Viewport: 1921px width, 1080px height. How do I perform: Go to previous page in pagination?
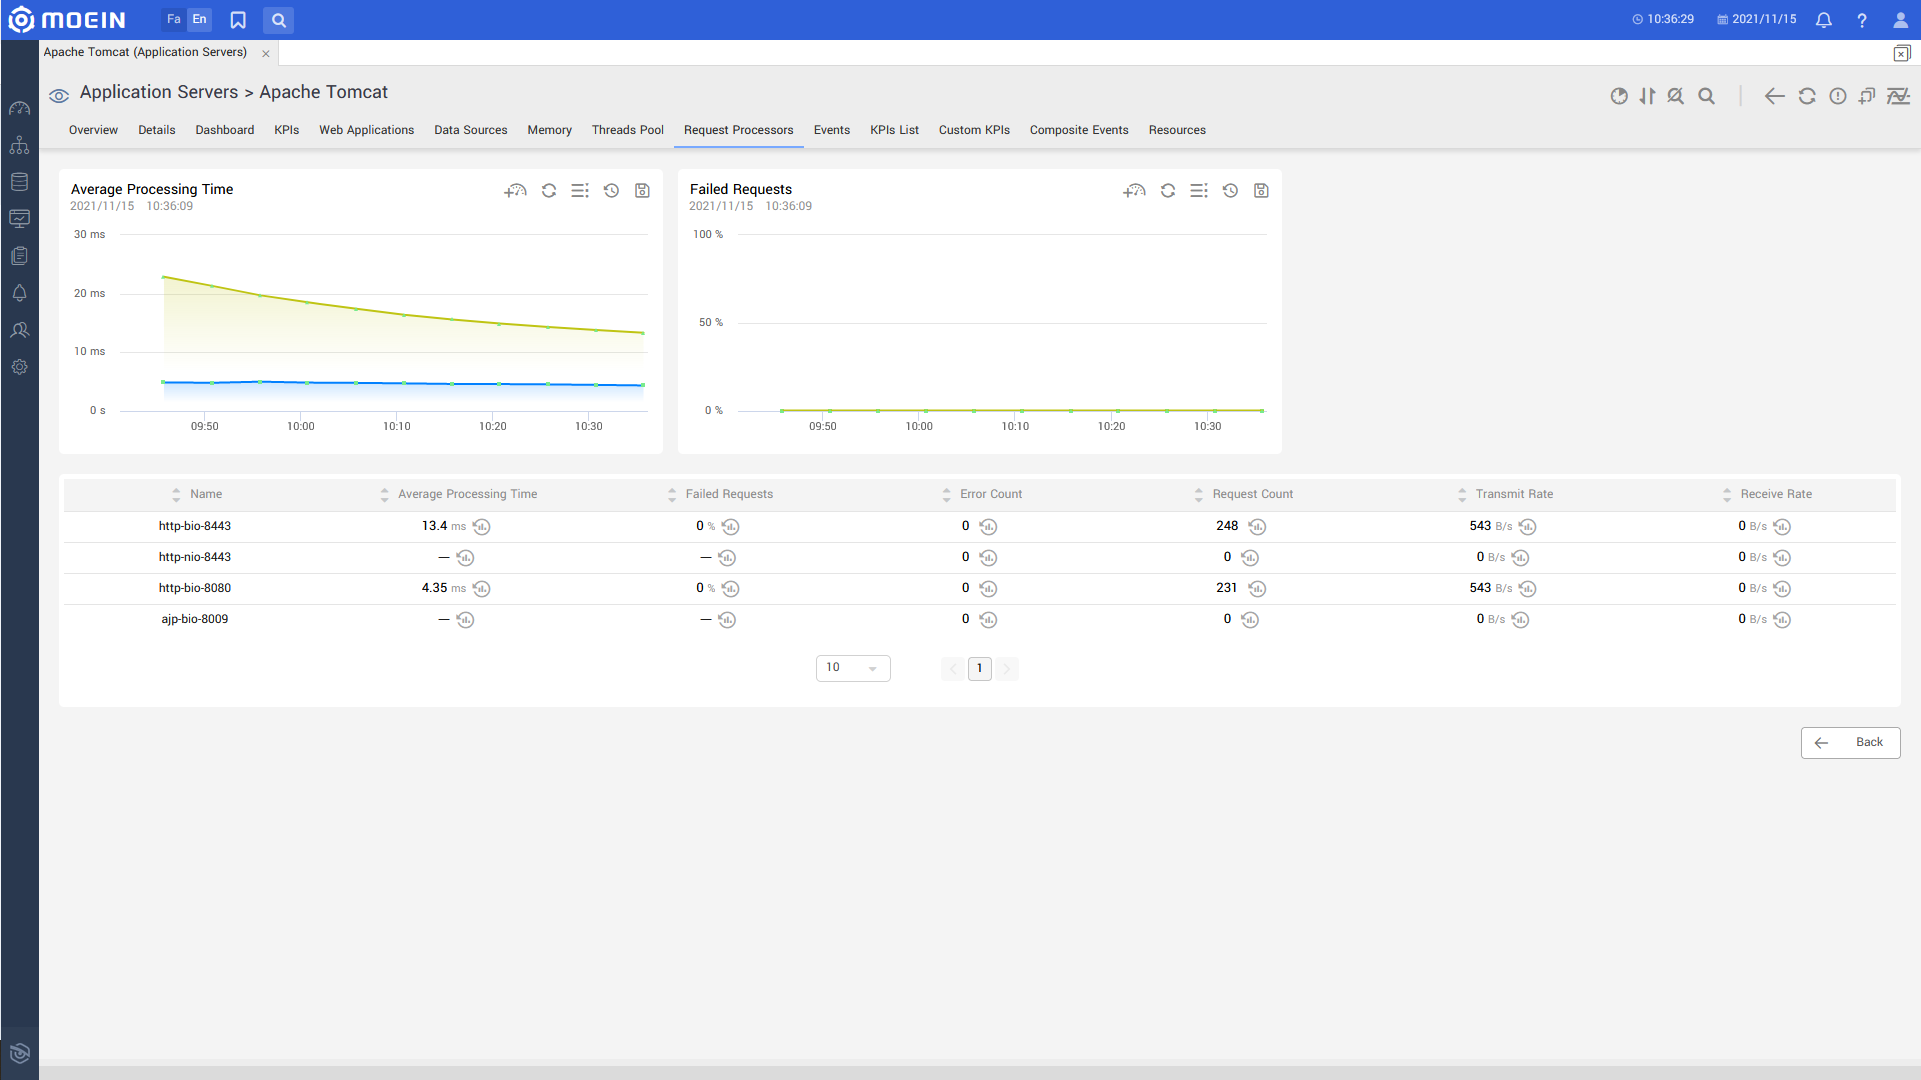pos(953,669)
